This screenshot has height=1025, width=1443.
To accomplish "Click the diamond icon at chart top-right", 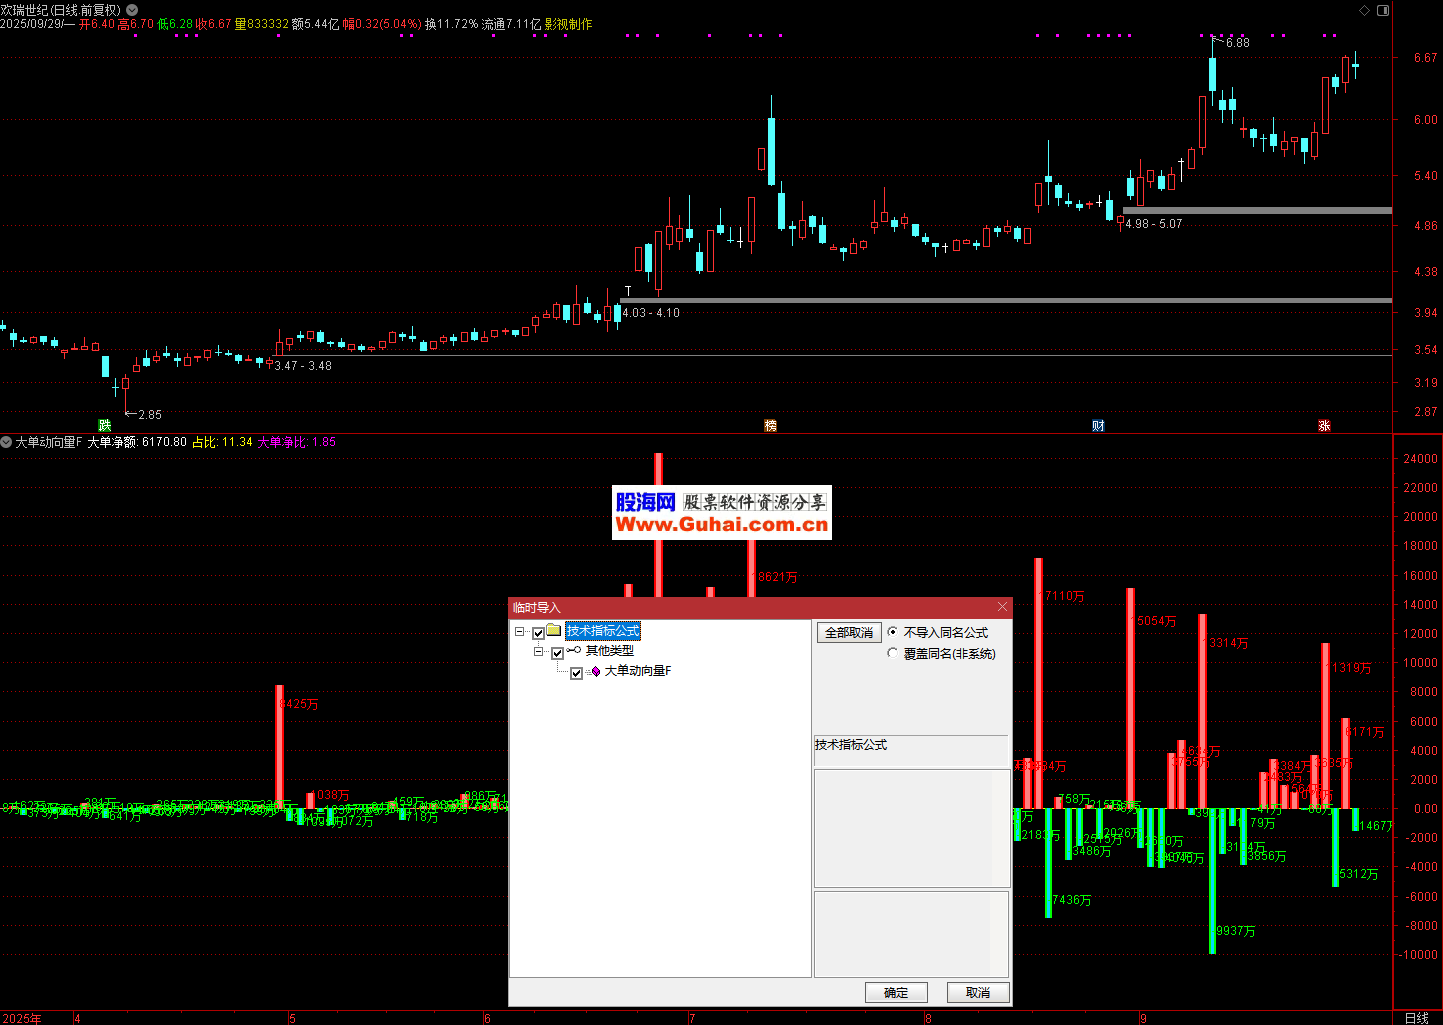I will 1365,10.
